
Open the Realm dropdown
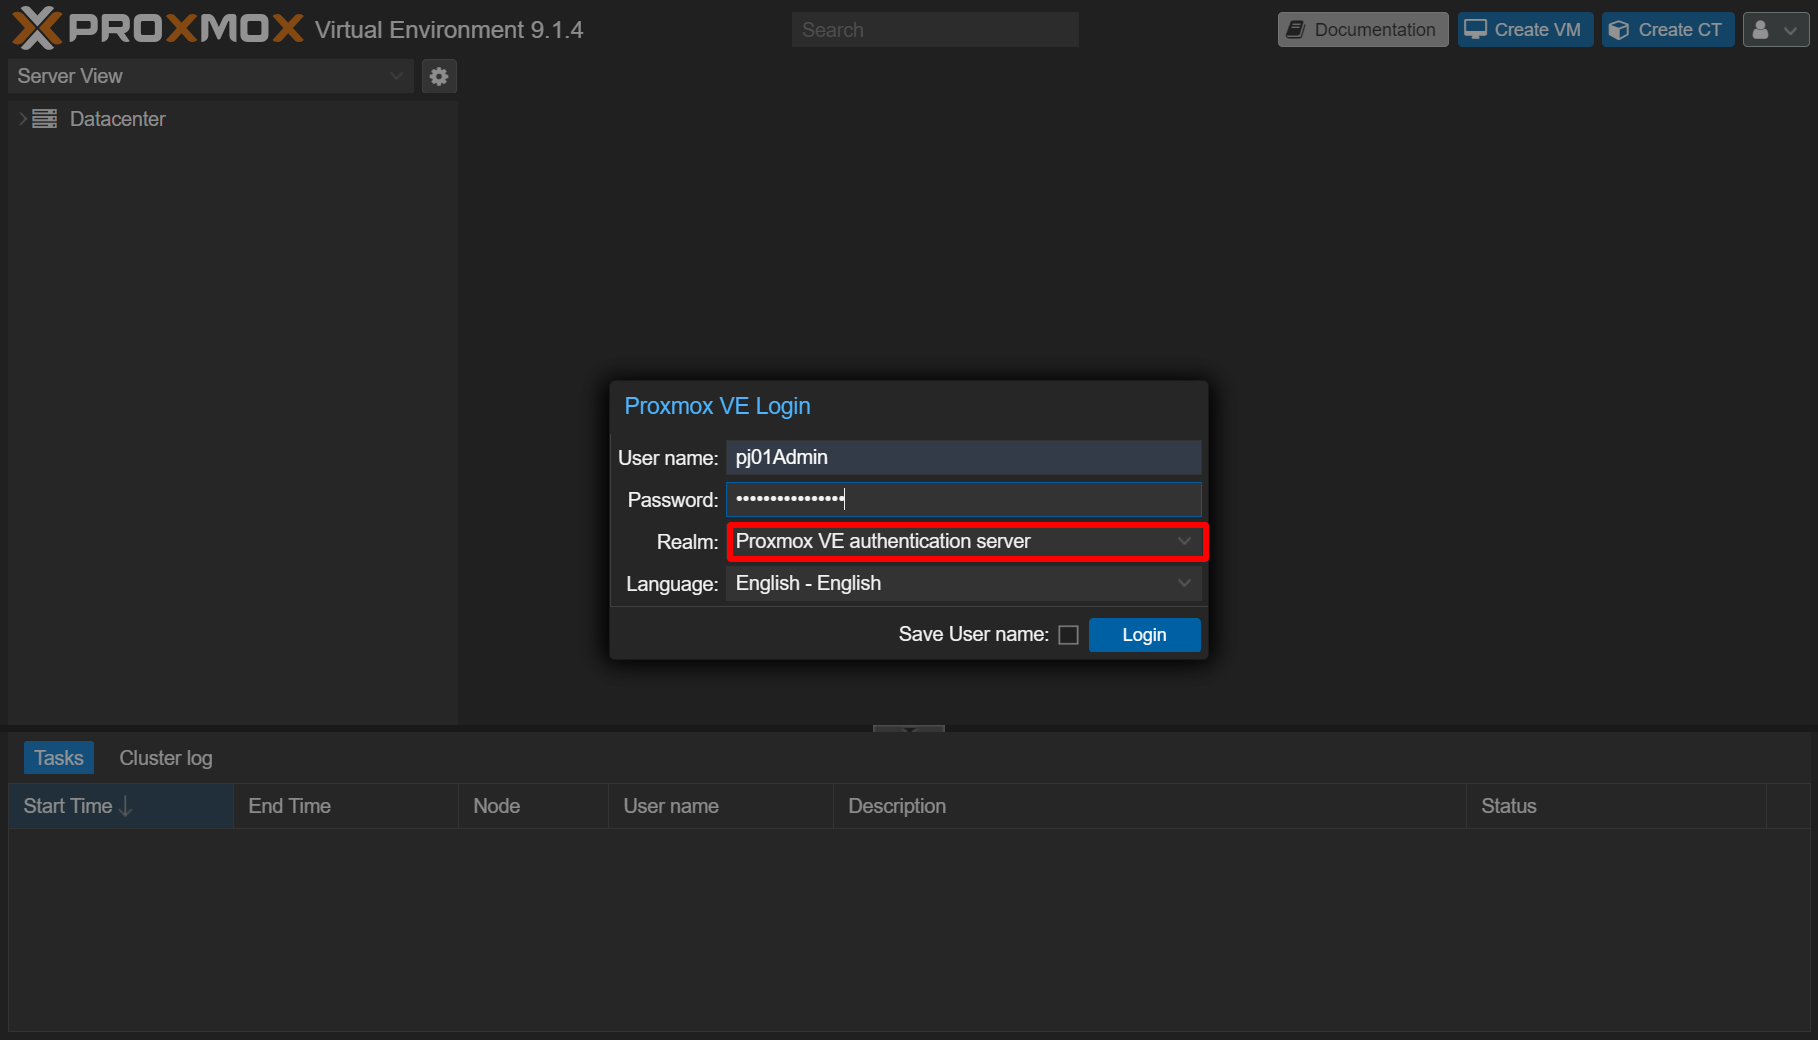pos(1184,541)
